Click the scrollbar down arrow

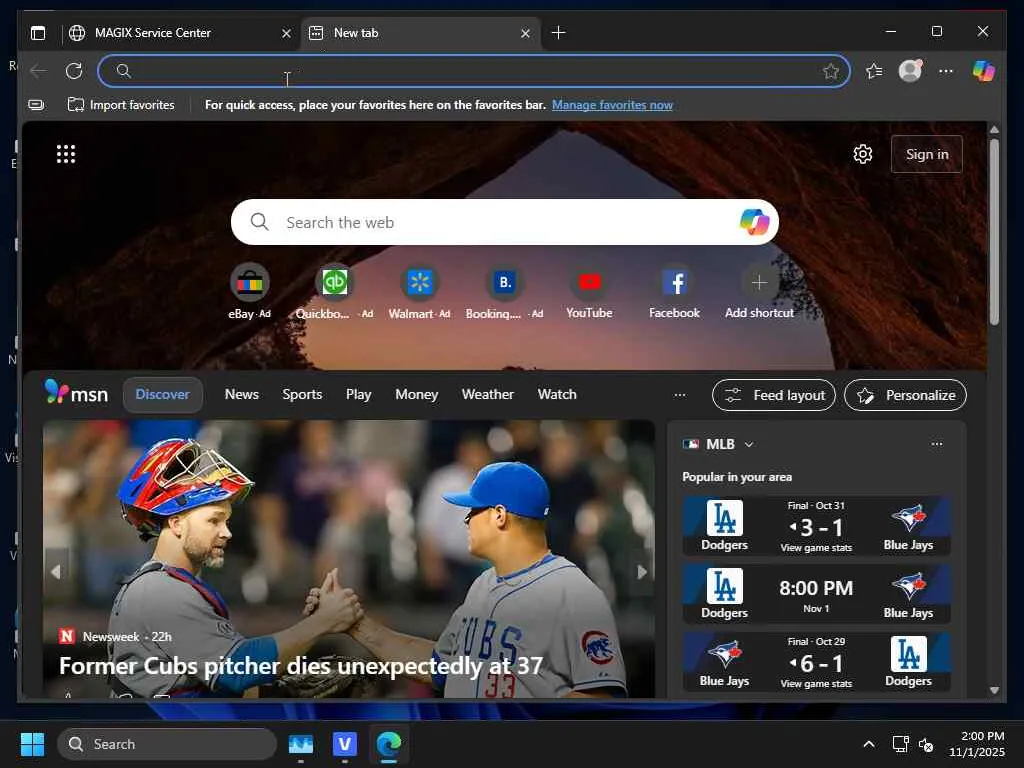(994, 690)
